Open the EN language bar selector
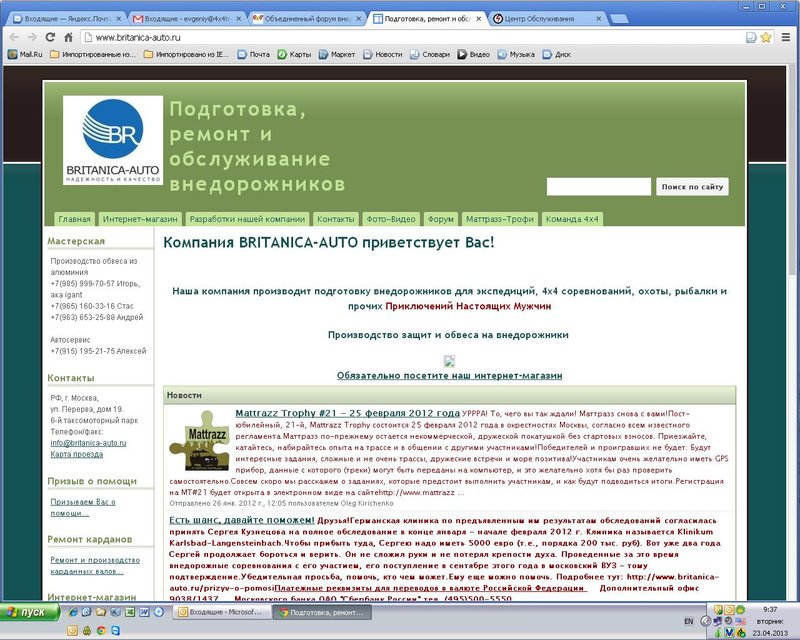Viewport: 800px width, 640px height. tap(689, 621)
